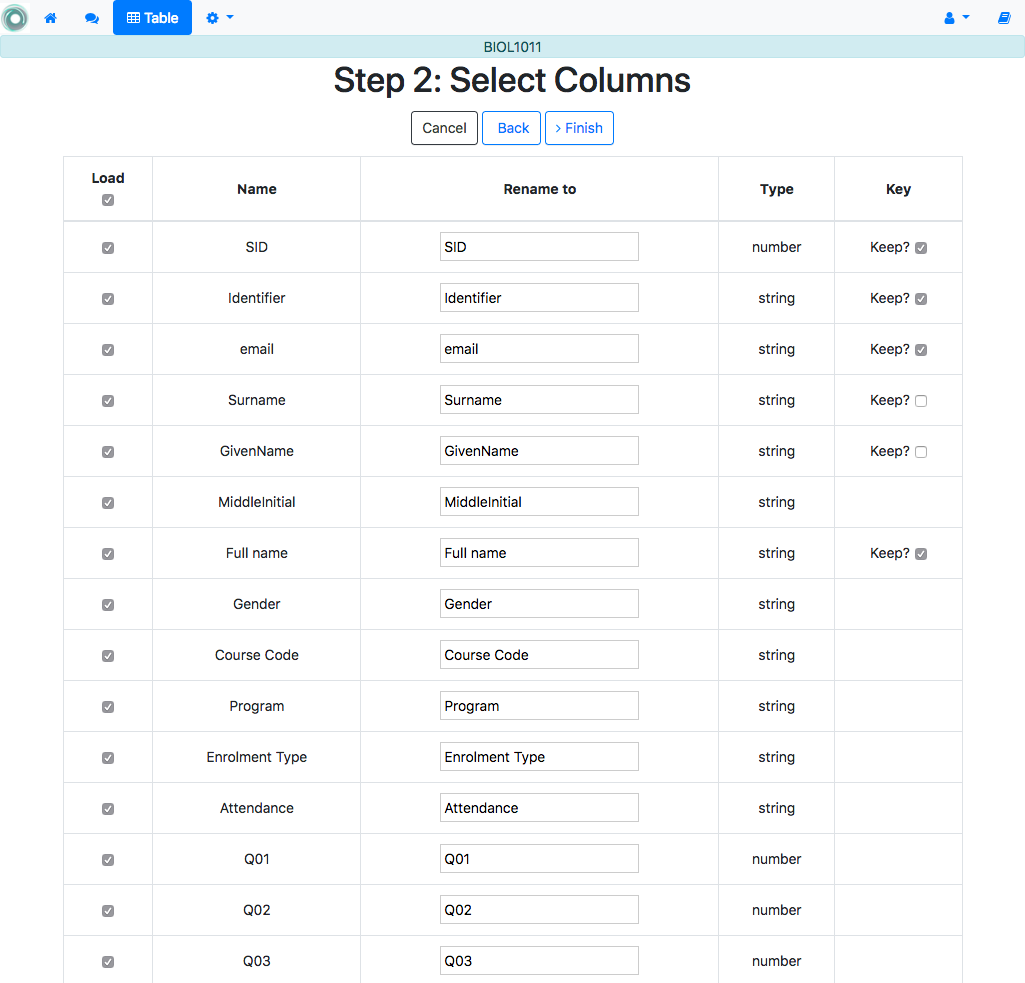Click the 'Step 2: Select Columns' heading

tap(512, 80)
